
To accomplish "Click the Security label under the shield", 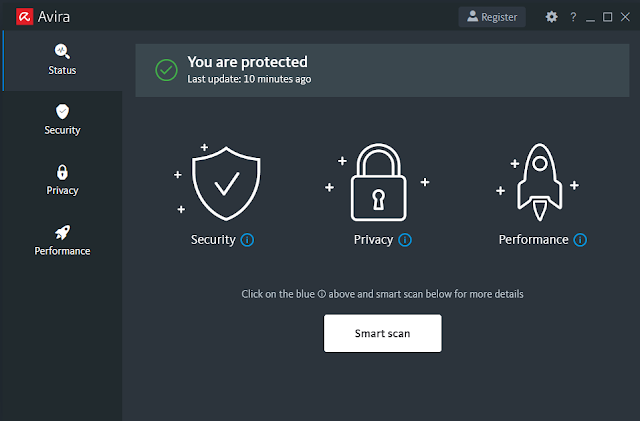I will [213, 240].
